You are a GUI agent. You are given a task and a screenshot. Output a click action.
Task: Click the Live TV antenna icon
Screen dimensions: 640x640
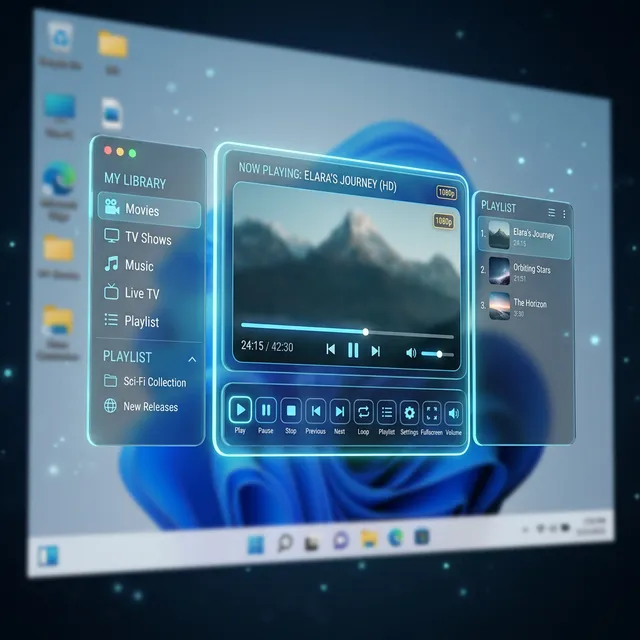click(111, 291)
